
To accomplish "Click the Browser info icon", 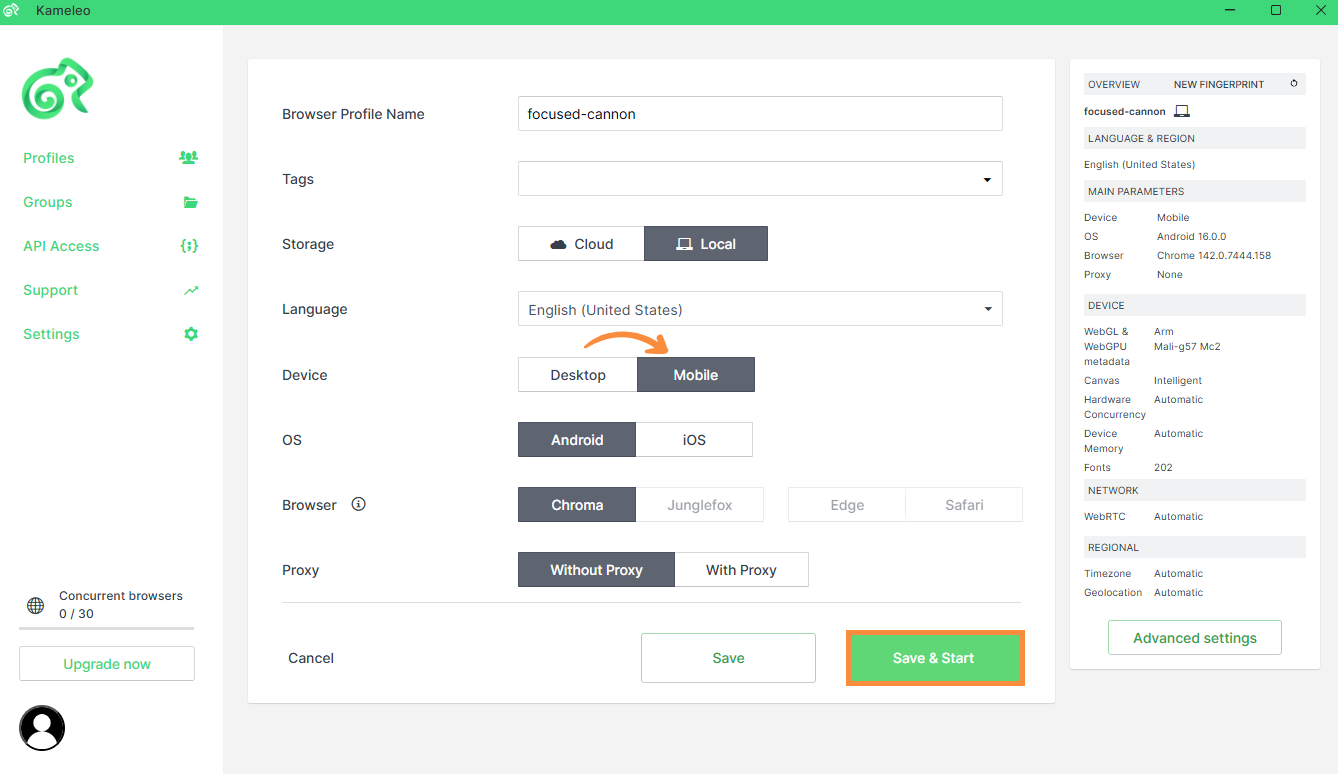I will (359, 504).
